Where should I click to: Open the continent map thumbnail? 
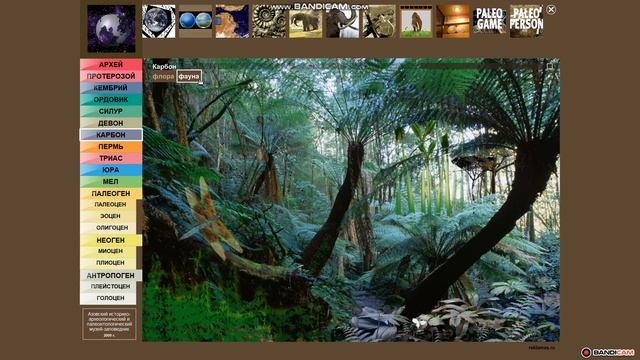point(232,22)
